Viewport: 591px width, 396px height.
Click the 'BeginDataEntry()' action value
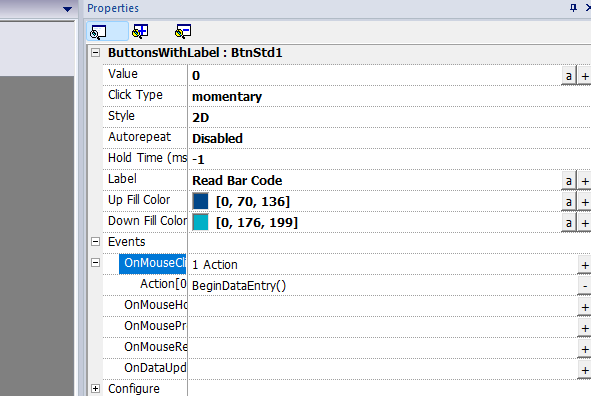[239, 286]
